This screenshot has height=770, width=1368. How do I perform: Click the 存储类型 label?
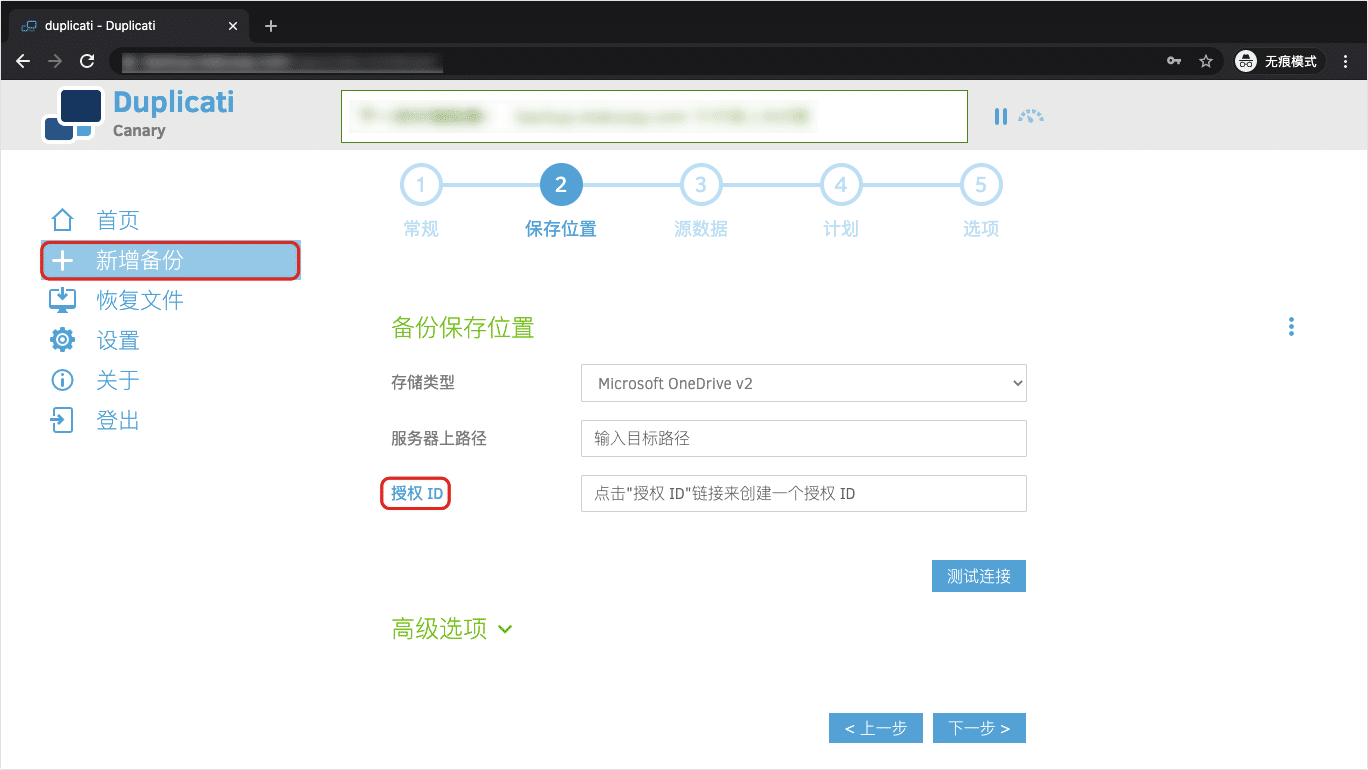pos(423,382)
